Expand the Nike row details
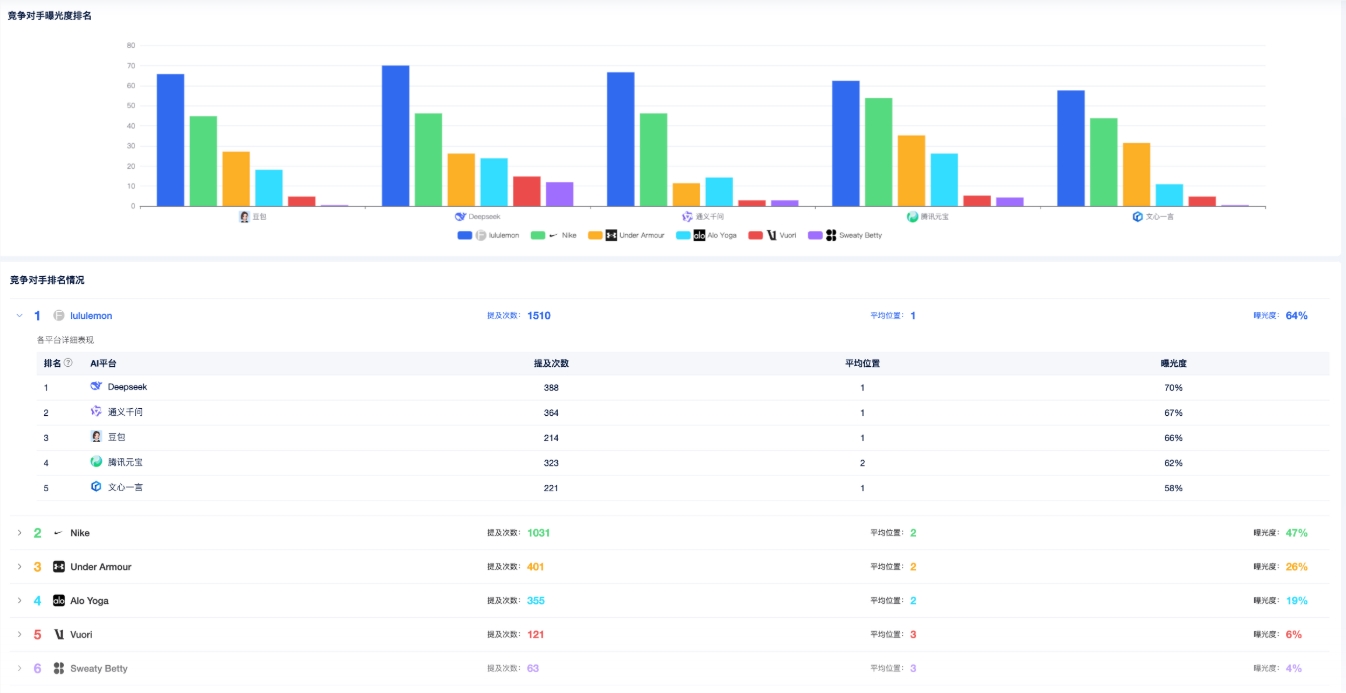Image resolution: width=1346 pixels, height=693 pixels. click(18, 532)
